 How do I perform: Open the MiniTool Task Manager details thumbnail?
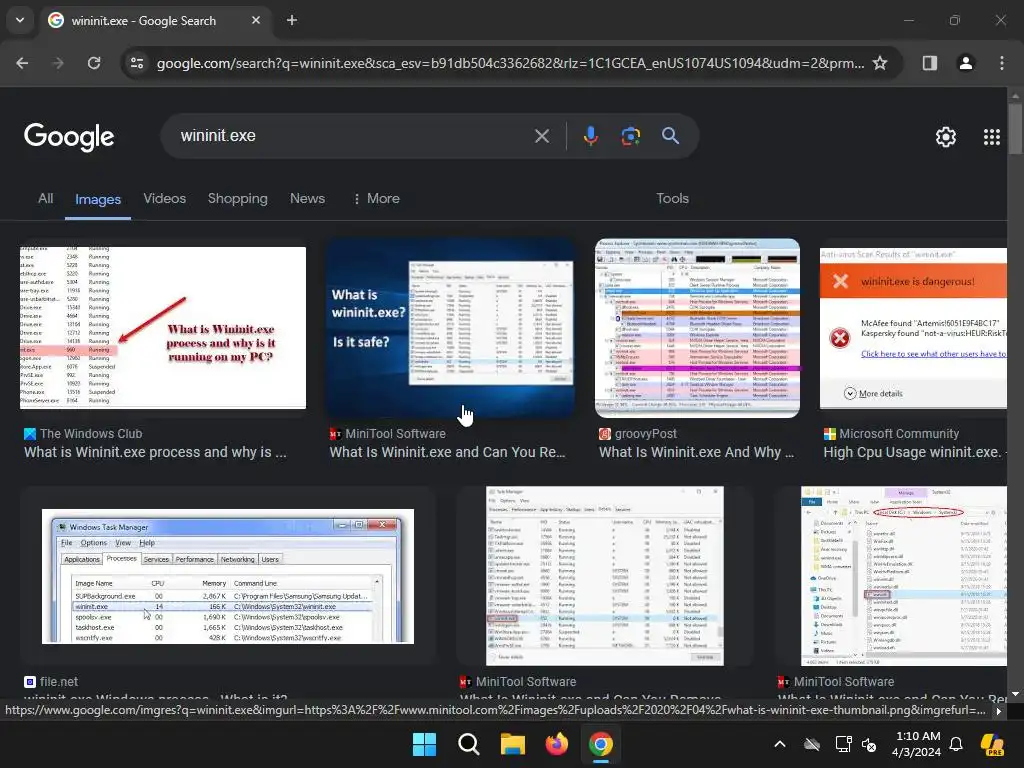pos(605,576)
